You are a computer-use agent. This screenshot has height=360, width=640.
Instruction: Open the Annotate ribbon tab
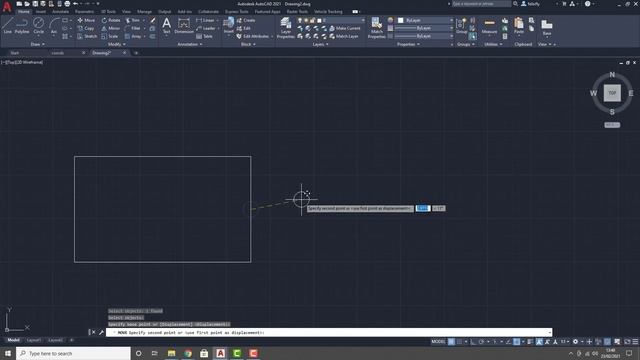pyautogui.click(x=60, y=11)
